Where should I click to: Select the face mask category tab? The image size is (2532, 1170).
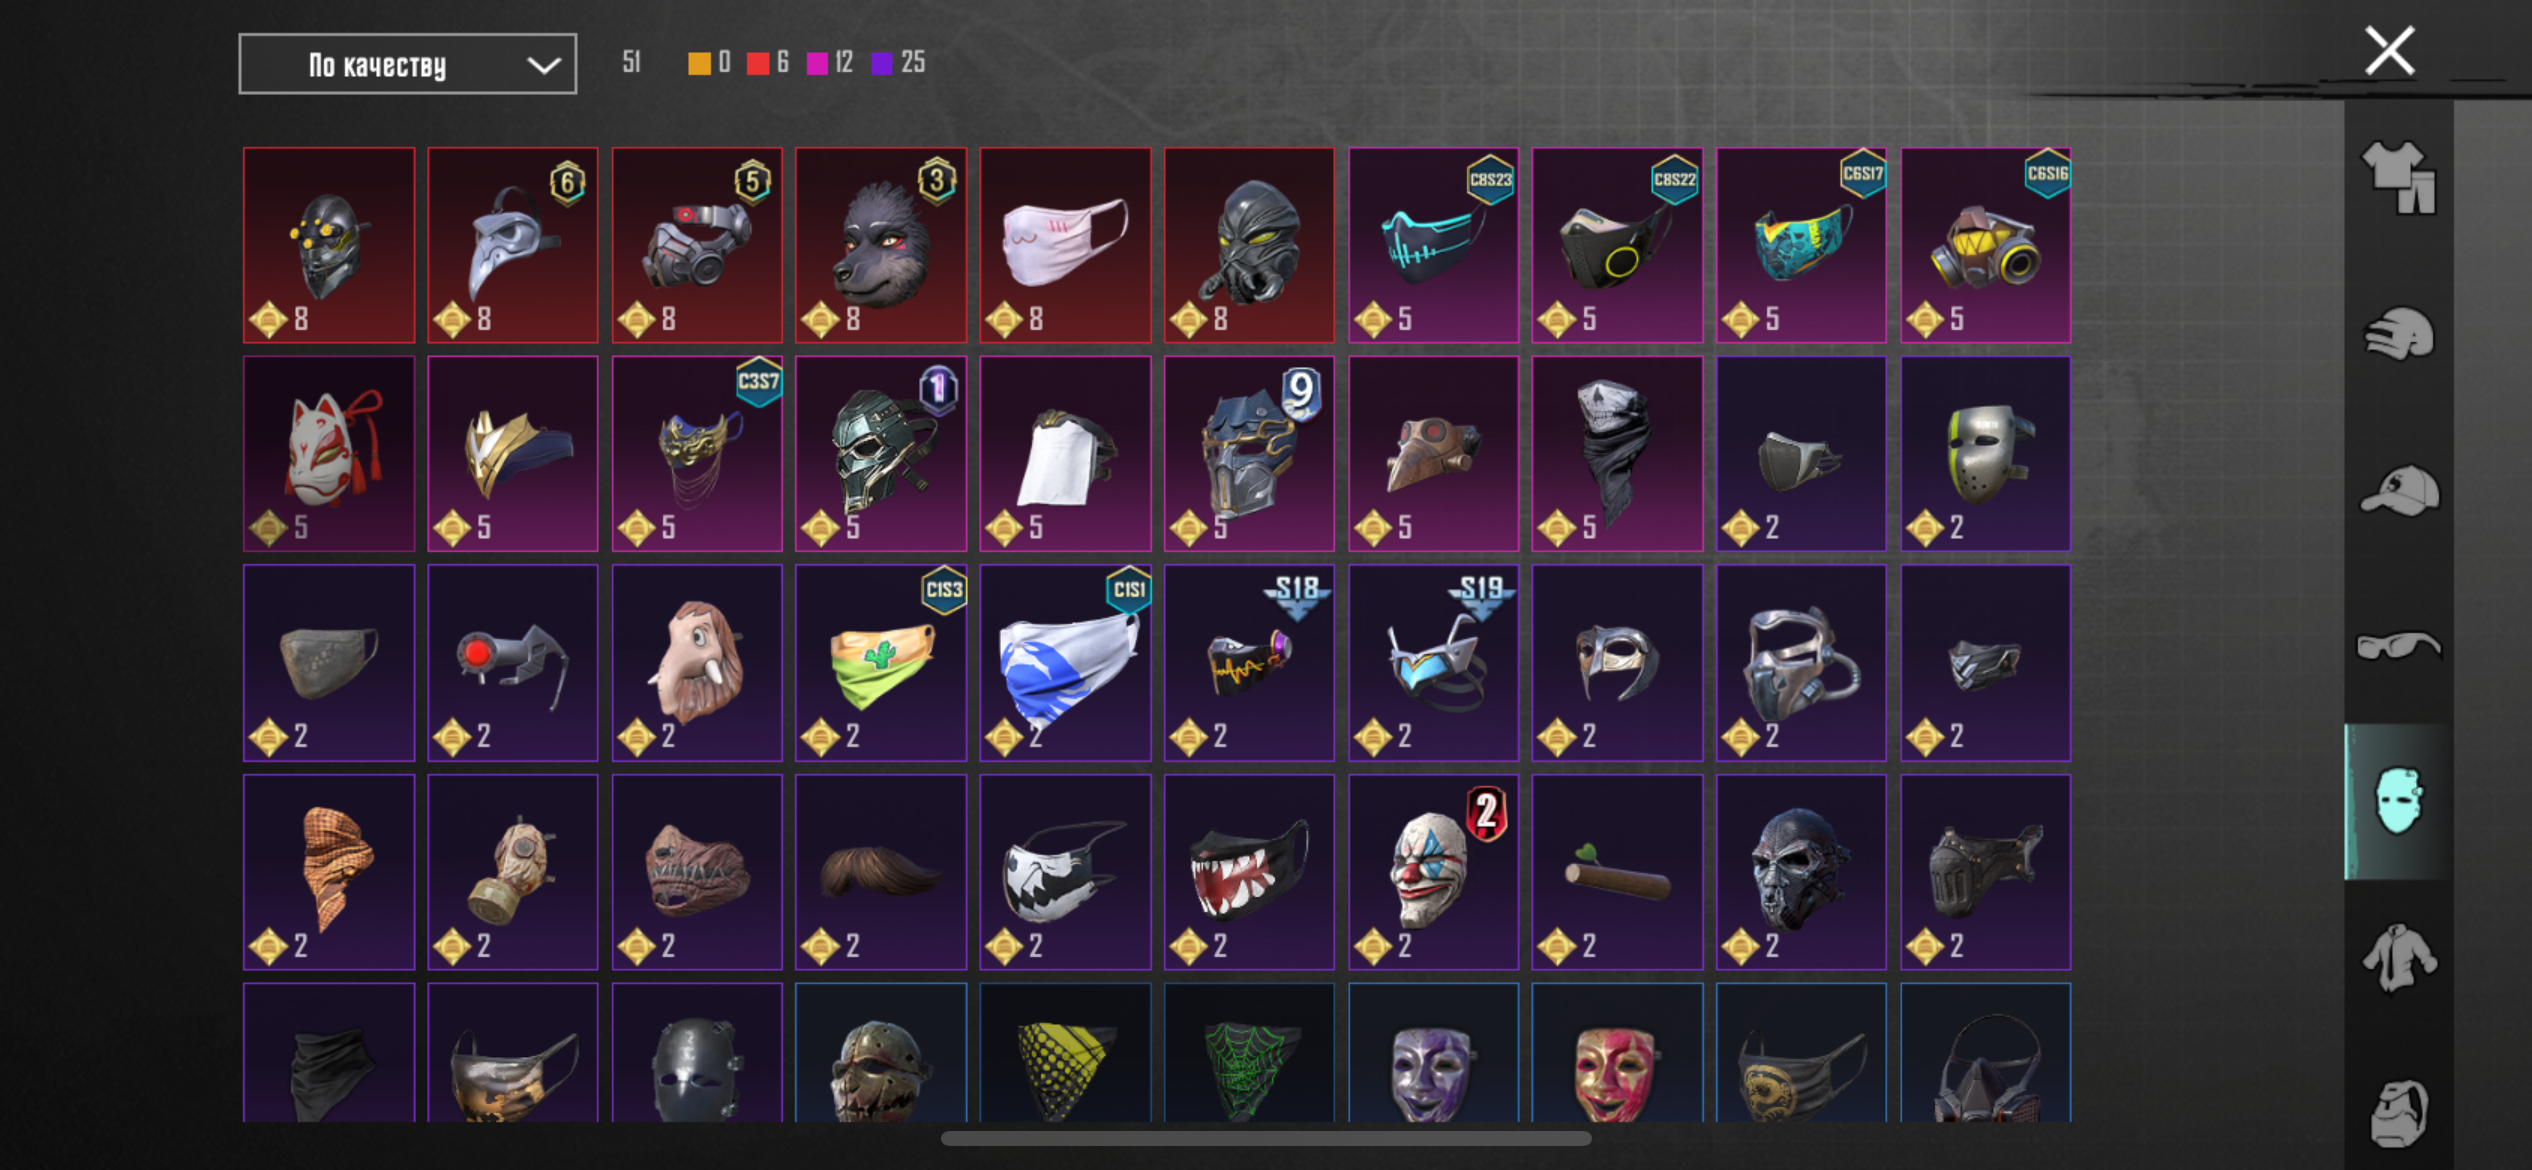coord(2398,801)
